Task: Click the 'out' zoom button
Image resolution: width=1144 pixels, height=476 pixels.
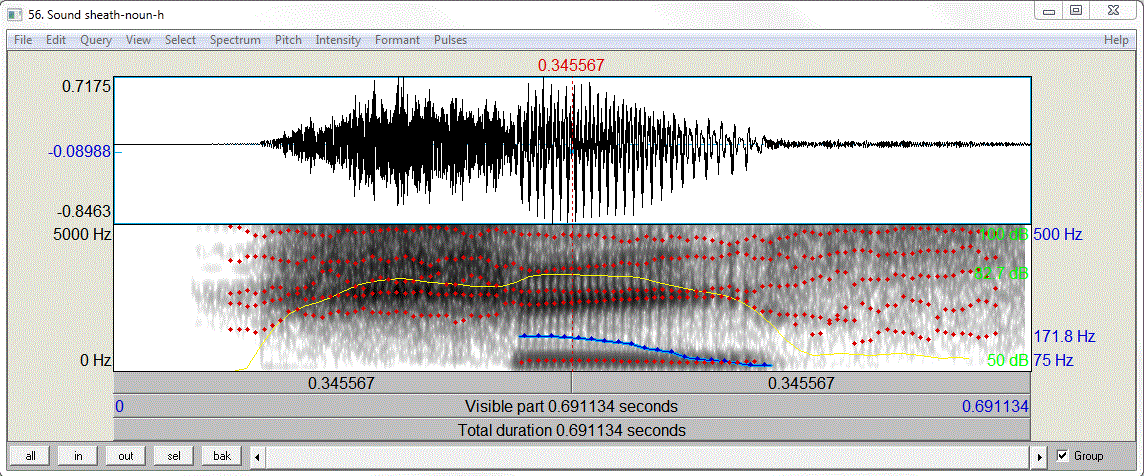Action: tap(126, 456)
